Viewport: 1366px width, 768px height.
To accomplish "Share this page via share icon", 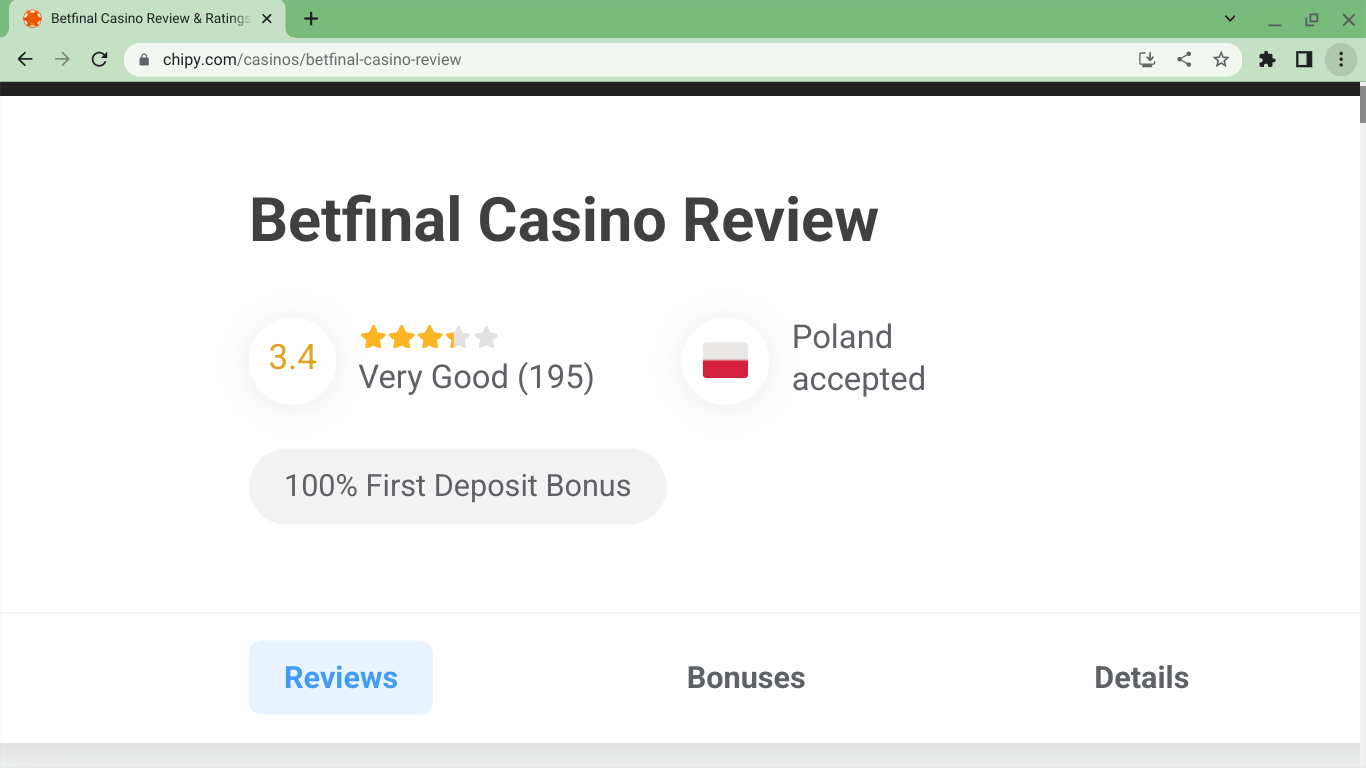I will click(x=1184, y=60).
